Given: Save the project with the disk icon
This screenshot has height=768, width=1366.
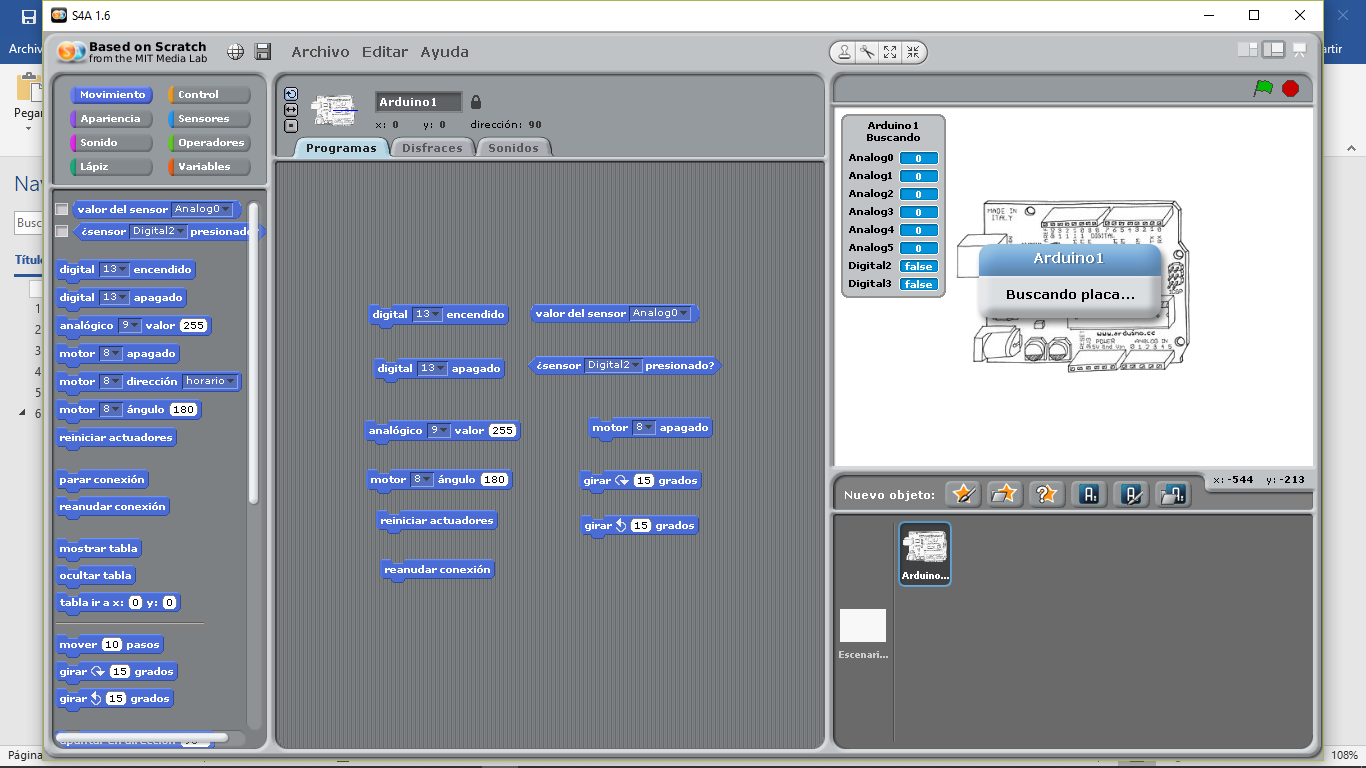Looking at the screenshot, I should click(x=263, y=51).
